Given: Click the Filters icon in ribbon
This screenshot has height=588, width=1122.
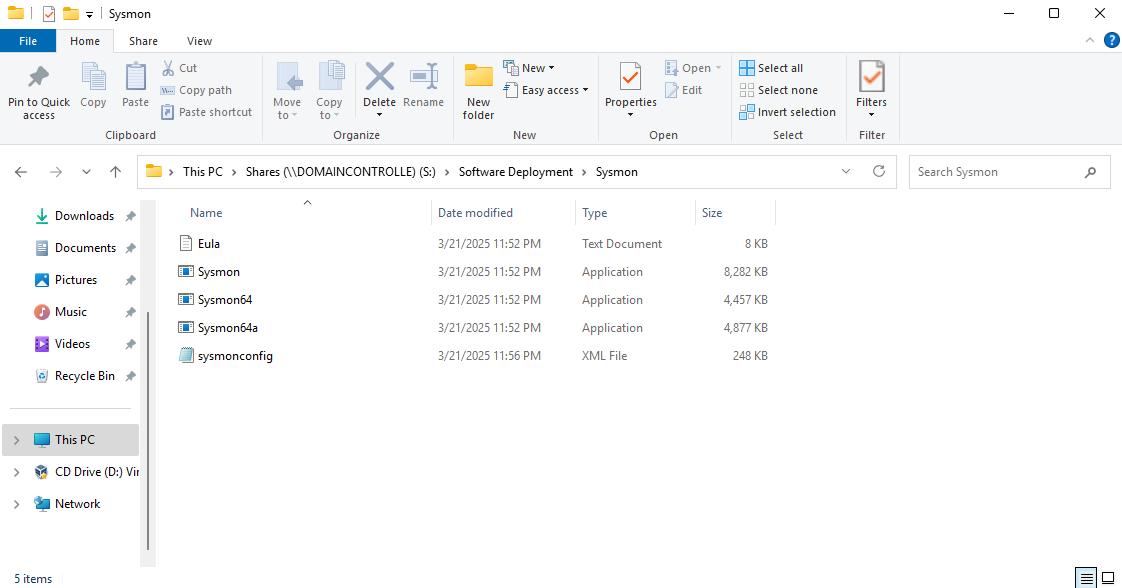Looking at the screenshot, I should coord(871,78).
